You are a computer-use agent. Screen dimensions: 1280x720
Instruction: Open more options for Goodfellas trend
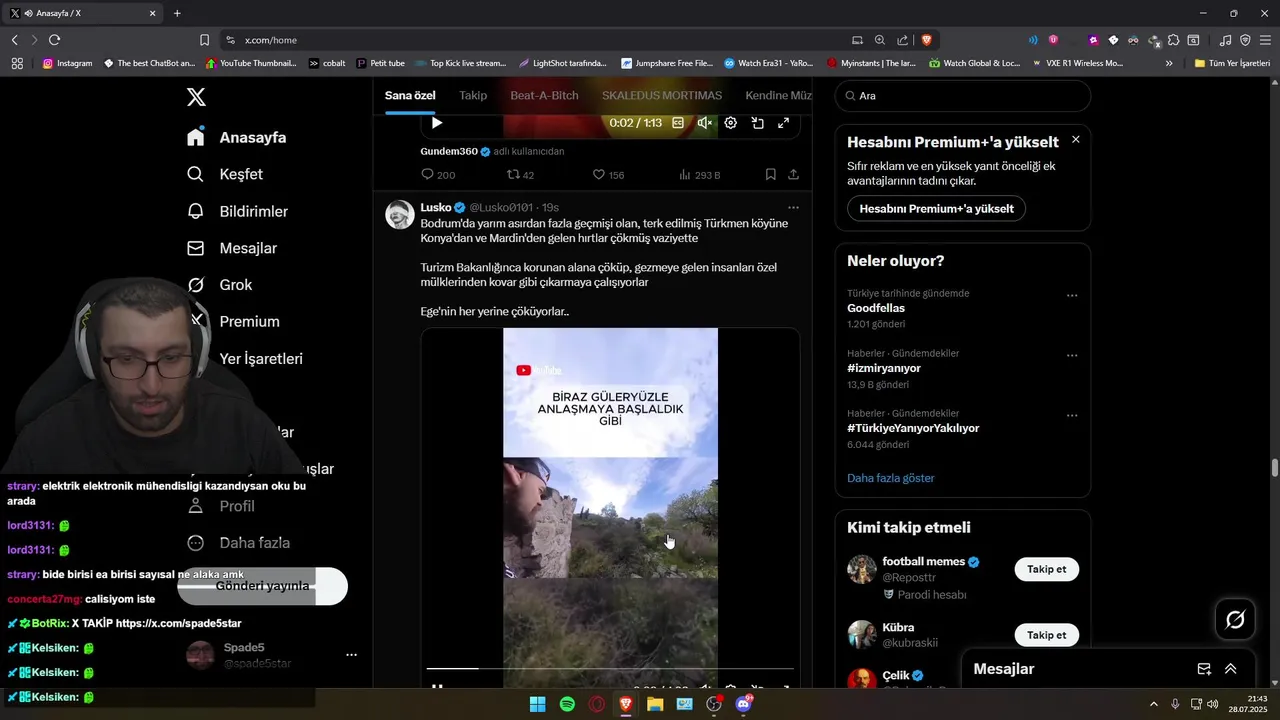[1072, 295]
